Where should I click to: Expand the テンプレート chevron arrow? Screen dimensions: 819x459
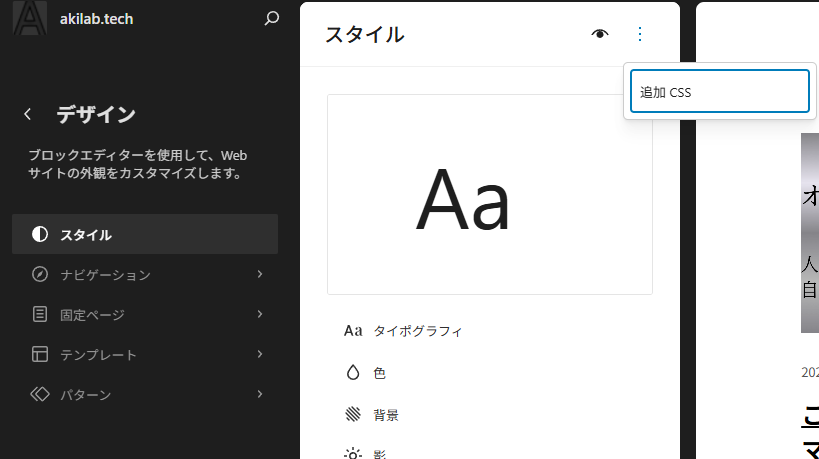259,354
